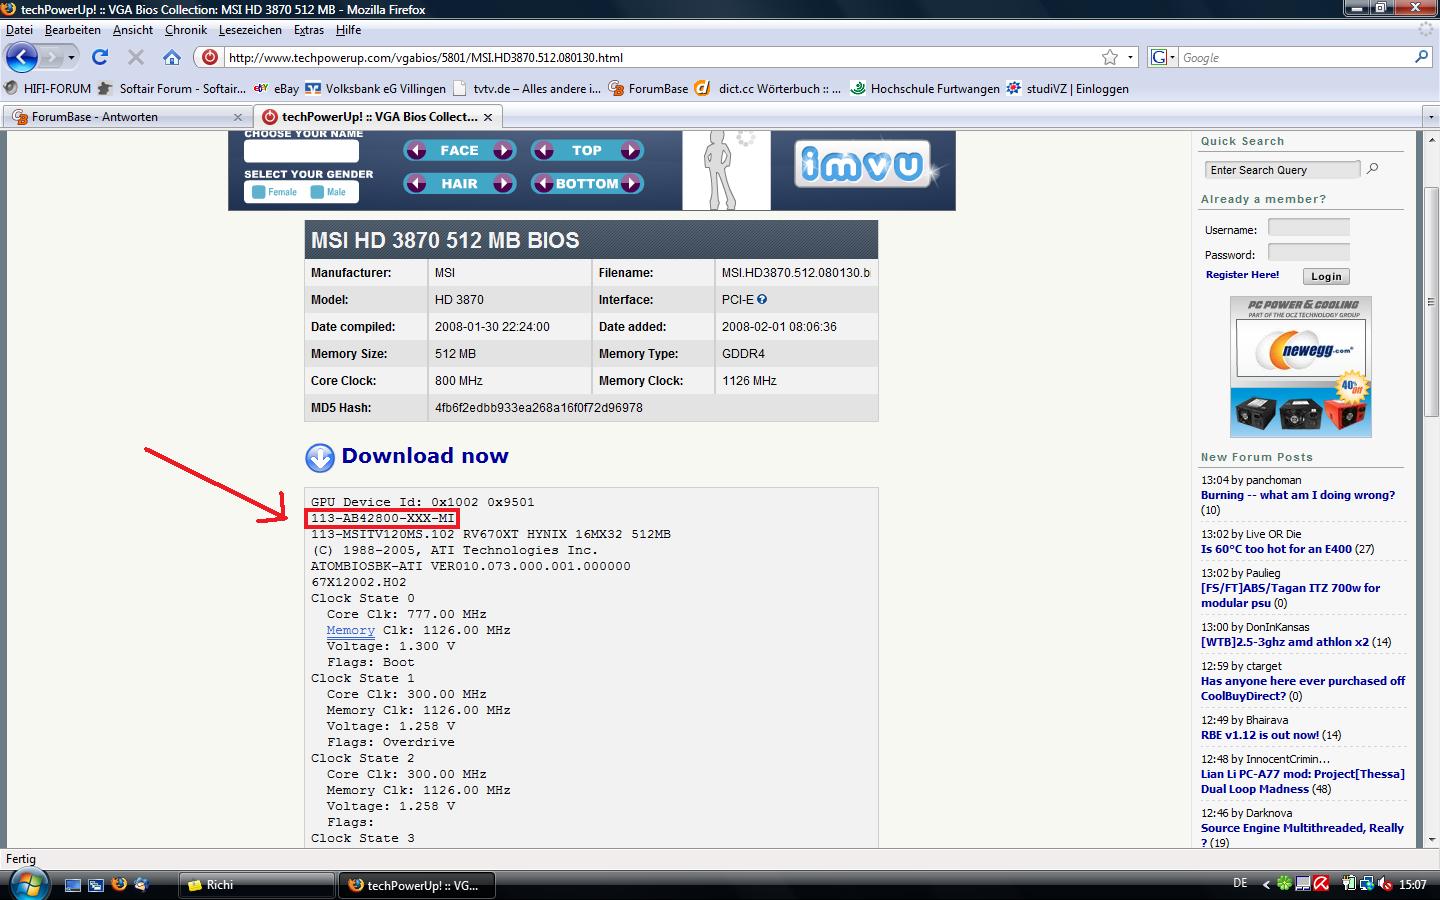Open the Hochschule Furtwangen bookmark
The image size is (1440, 900).
[925, 88]
